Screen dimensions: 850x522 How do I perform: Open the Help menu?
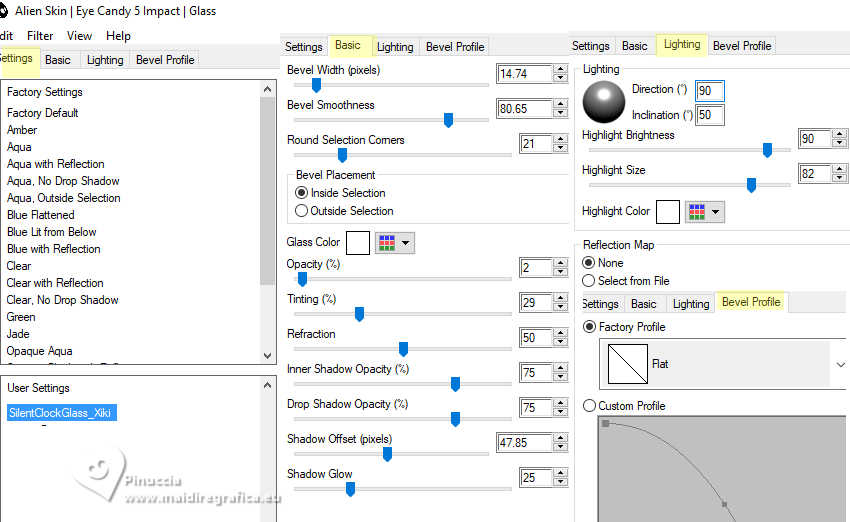(118, 36)
